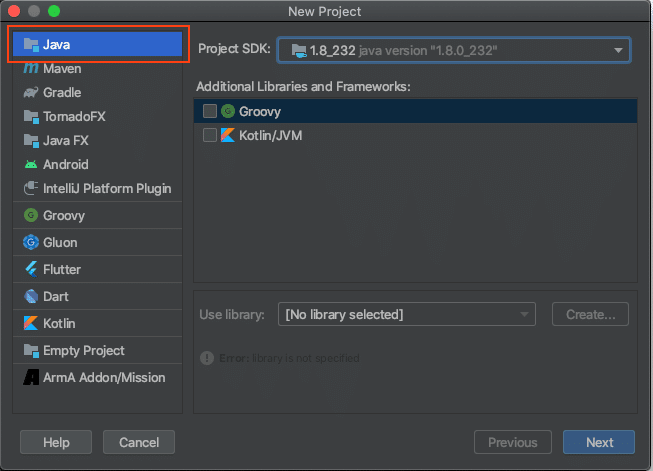Click the Flutter logo icon
653x471 pixels.
coord(31,269)
